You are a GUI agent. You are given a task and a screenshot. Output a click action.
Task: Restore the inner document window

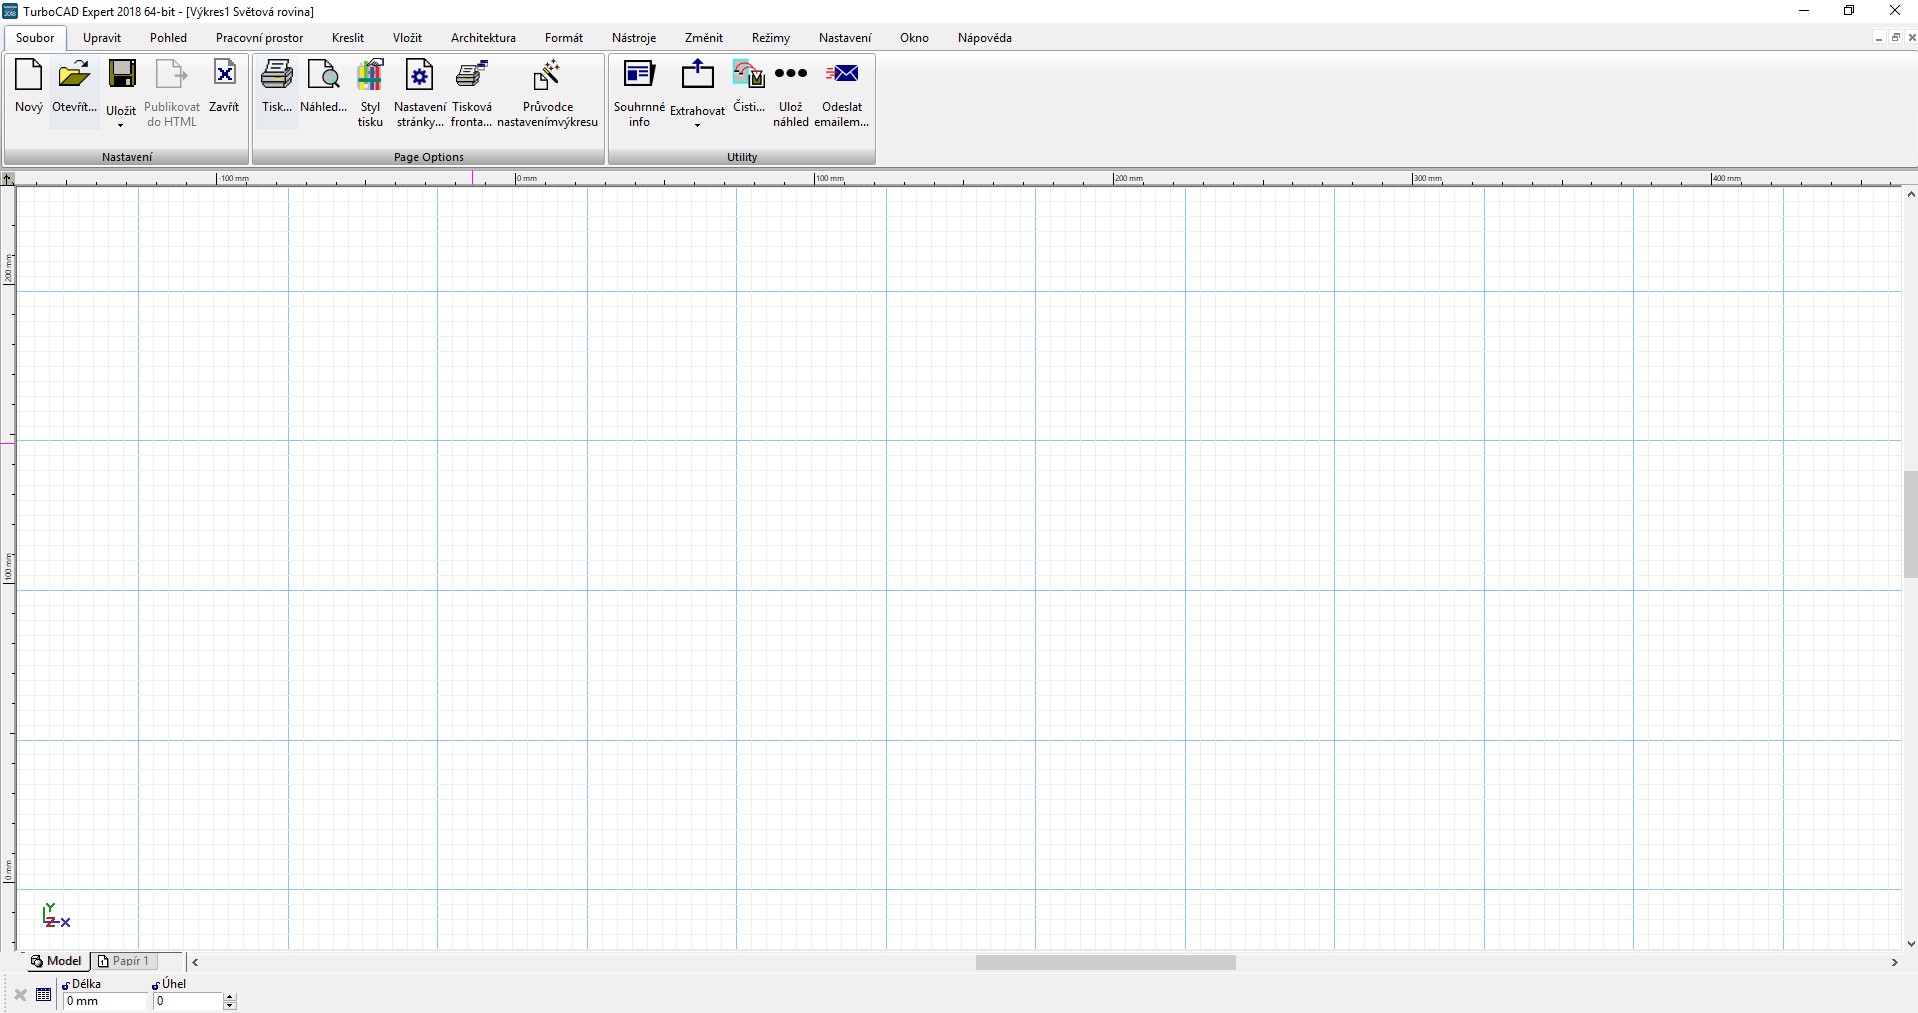click(1896, 38)
